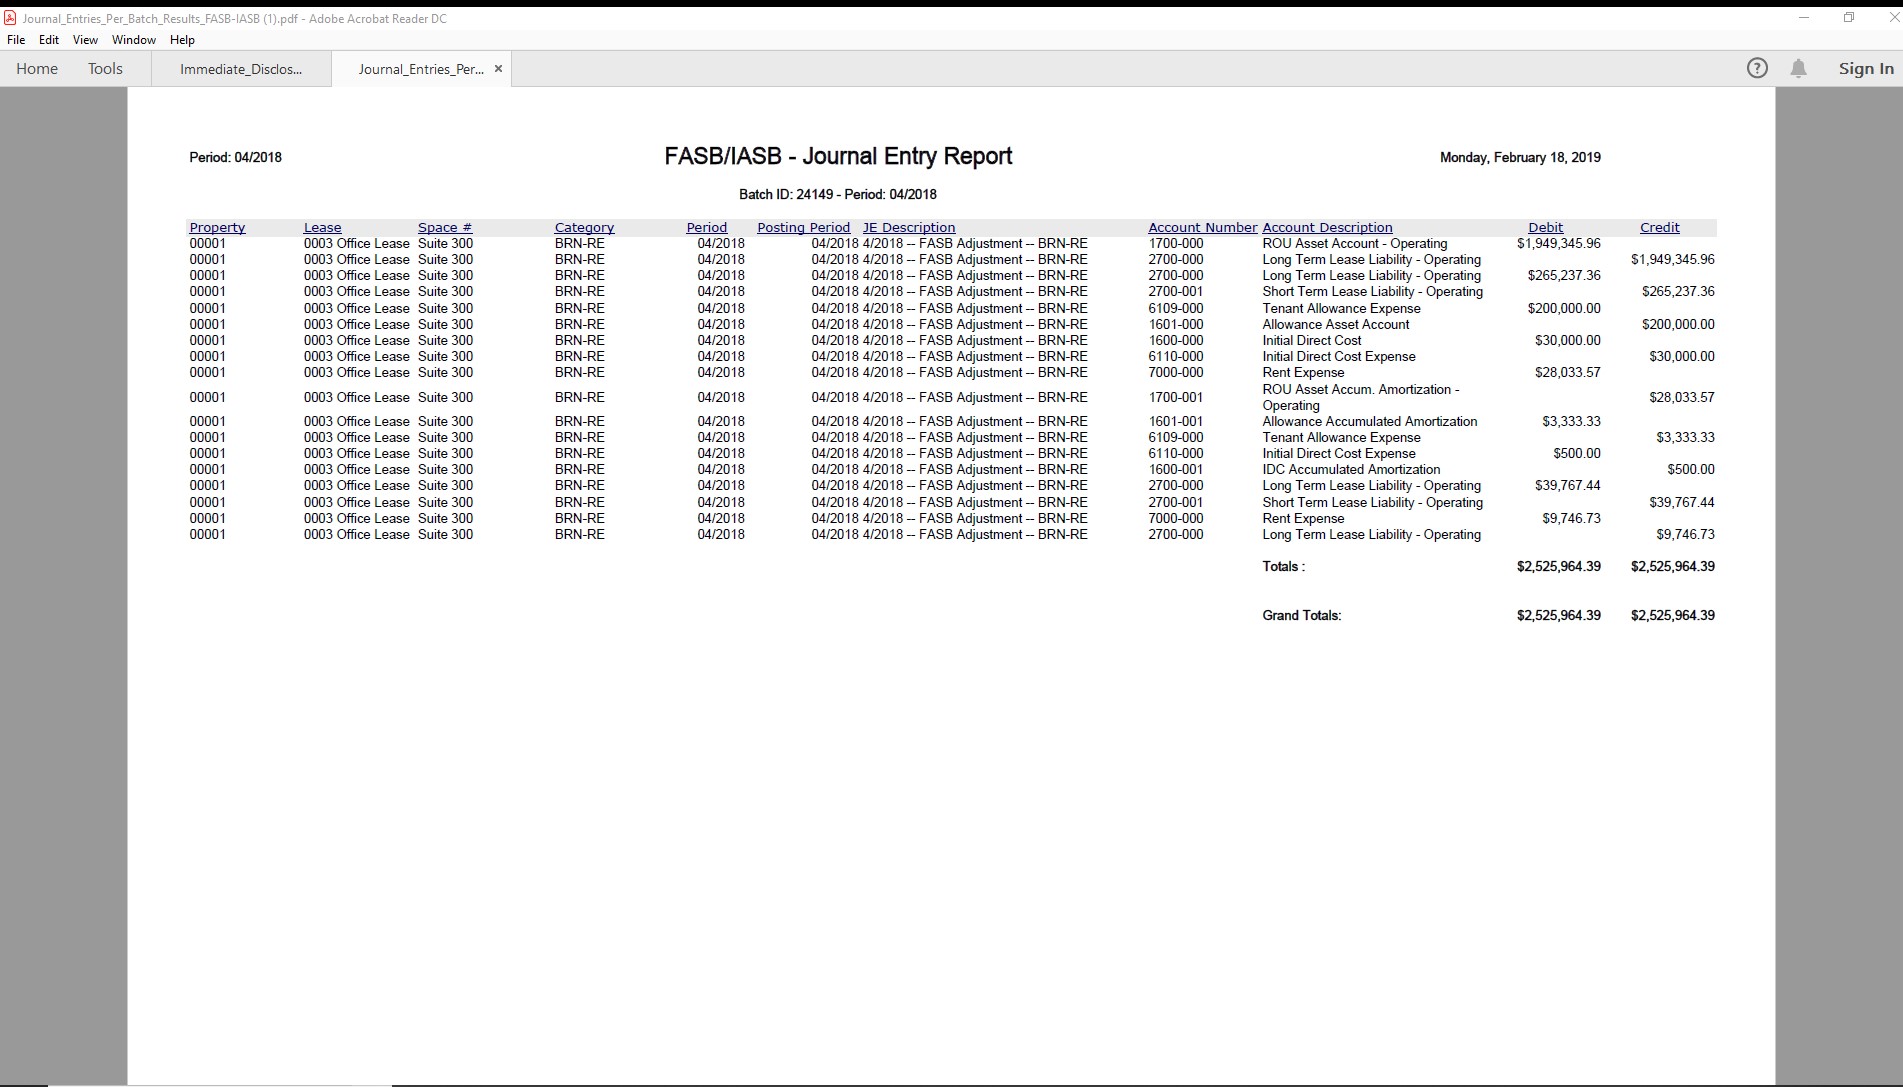Click the $30,000.00 credit amount
This screenshot has height=1087, width=1903.
(x=1682, y=357)
